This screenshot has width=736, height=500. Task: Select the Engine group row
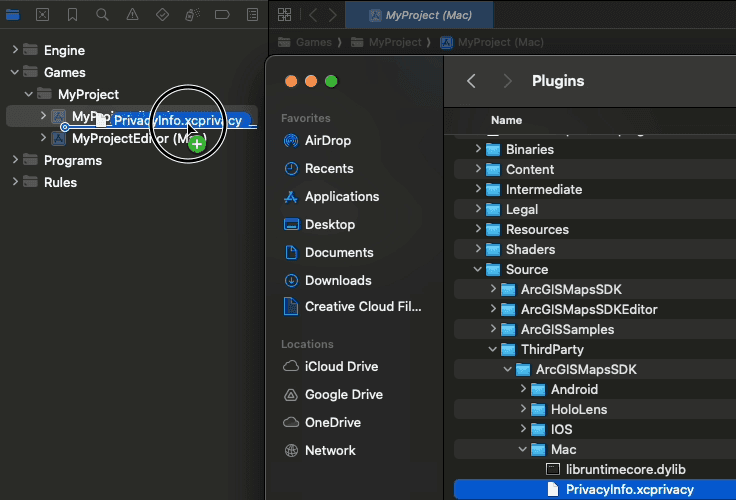click(x=131, y=50)
